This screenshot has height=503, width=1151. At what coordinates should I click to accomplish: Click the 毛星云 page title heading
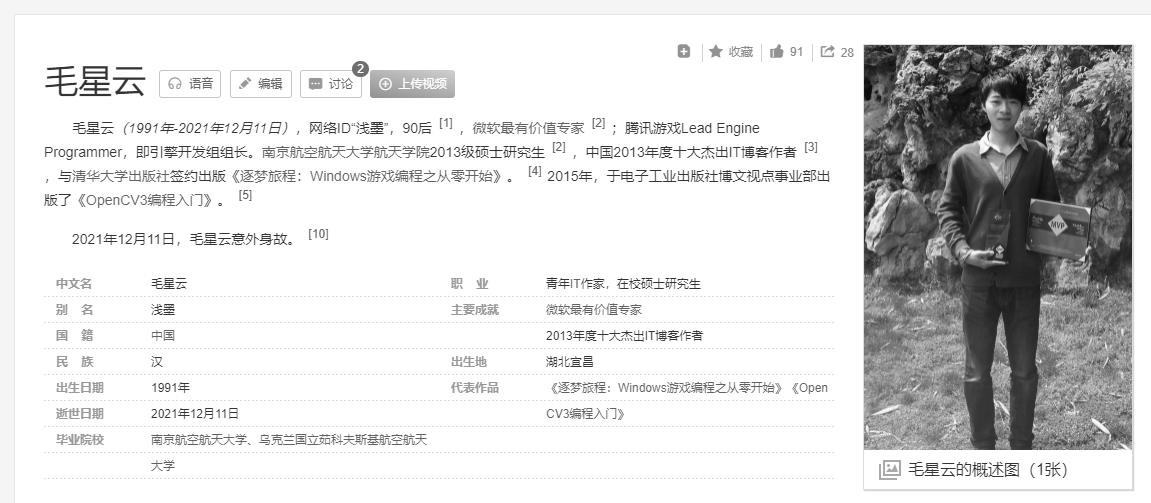click(x=95, y=82)
